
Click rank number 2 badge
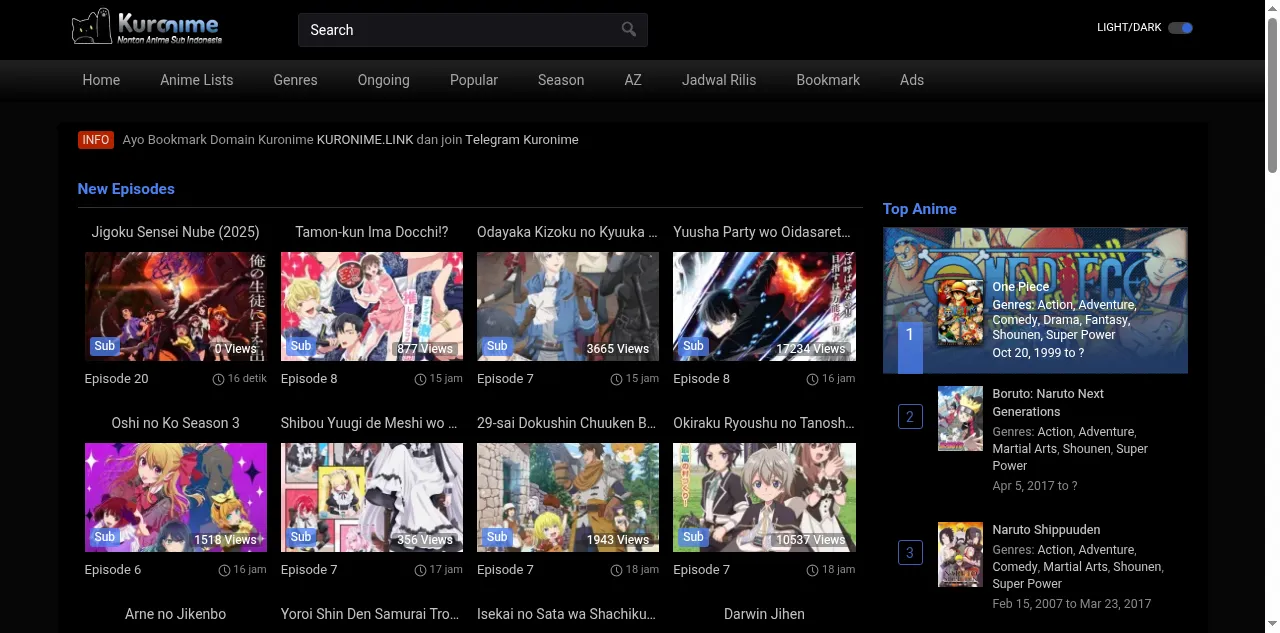coord(910,416)
